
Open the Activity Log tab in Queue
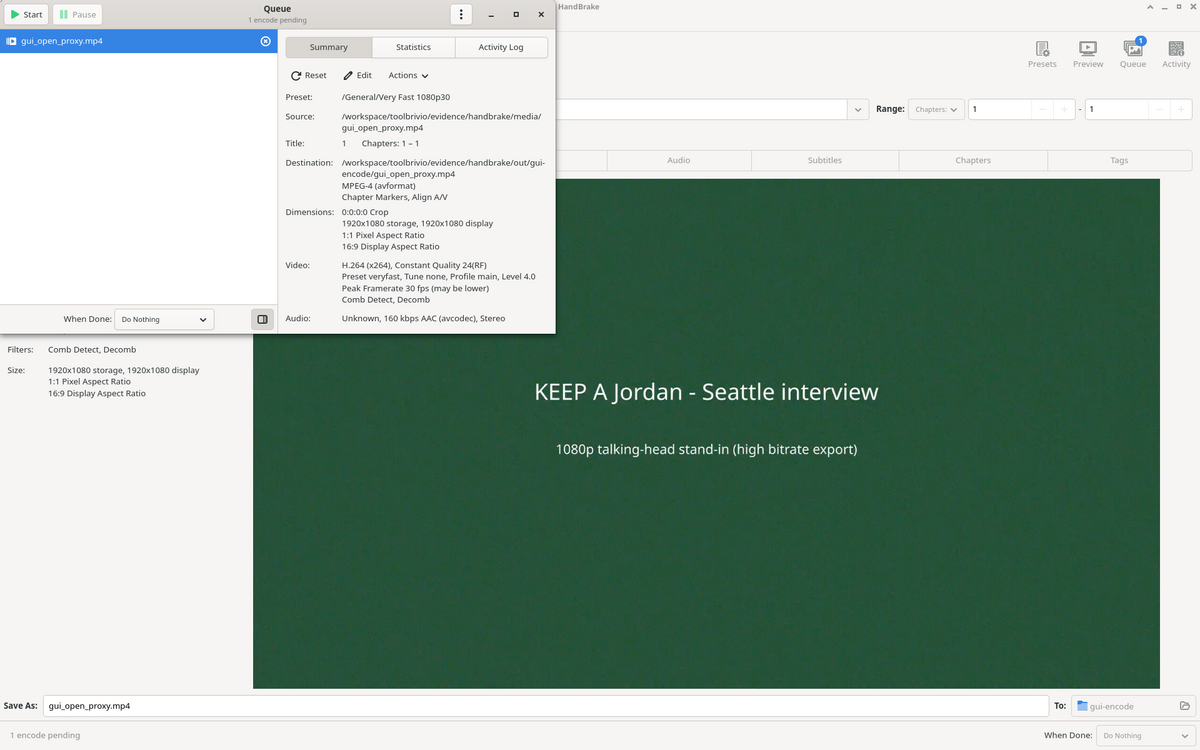pos(501,47)
